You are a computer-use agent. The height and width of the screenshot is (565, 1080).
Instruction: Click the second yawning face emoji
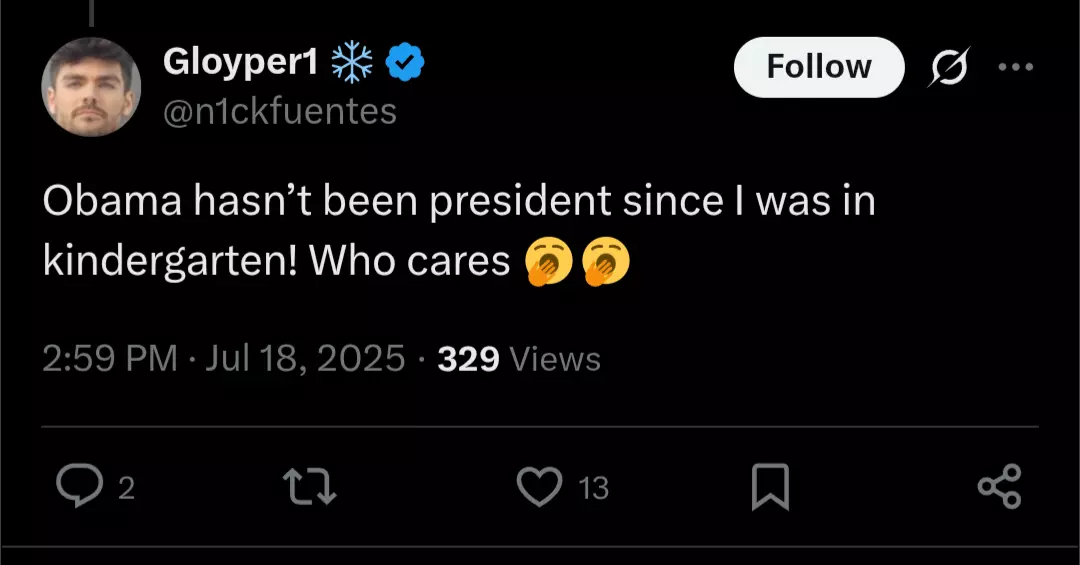coord(606,261)
